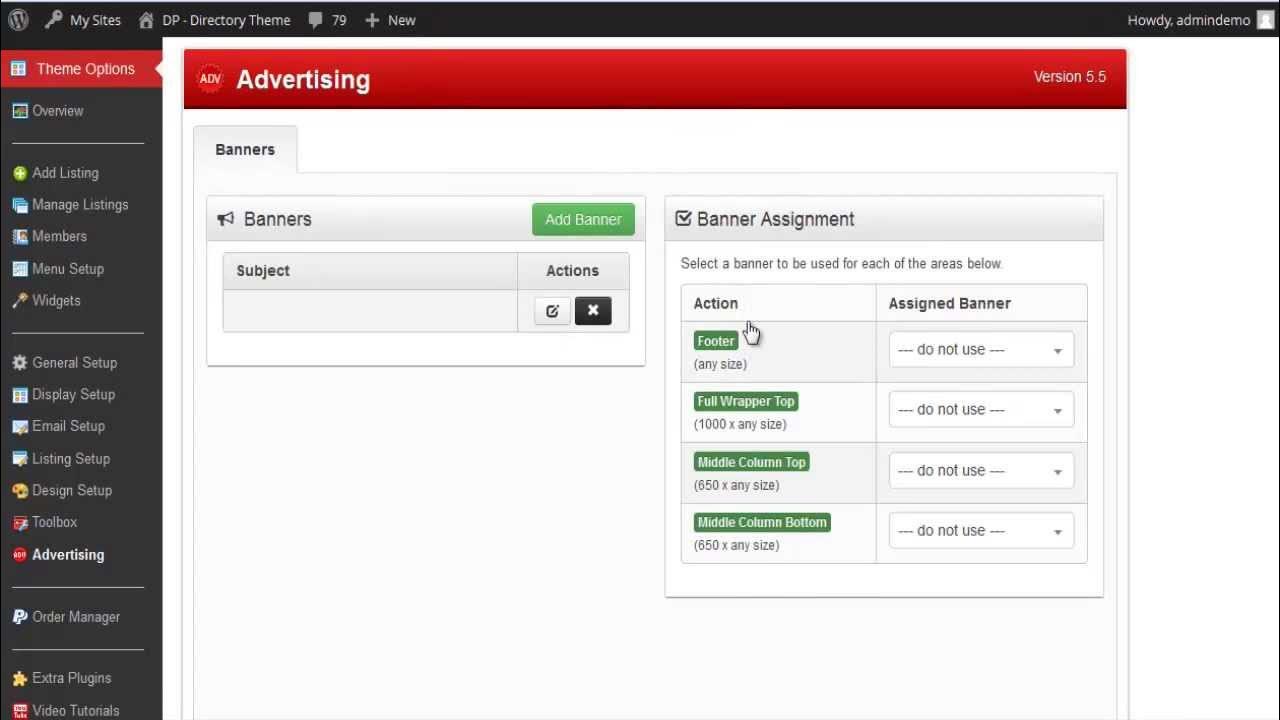Click the comments bubble showing 79
The image size is (1280, 720).
pyautogui.click(x=326, y=19)
